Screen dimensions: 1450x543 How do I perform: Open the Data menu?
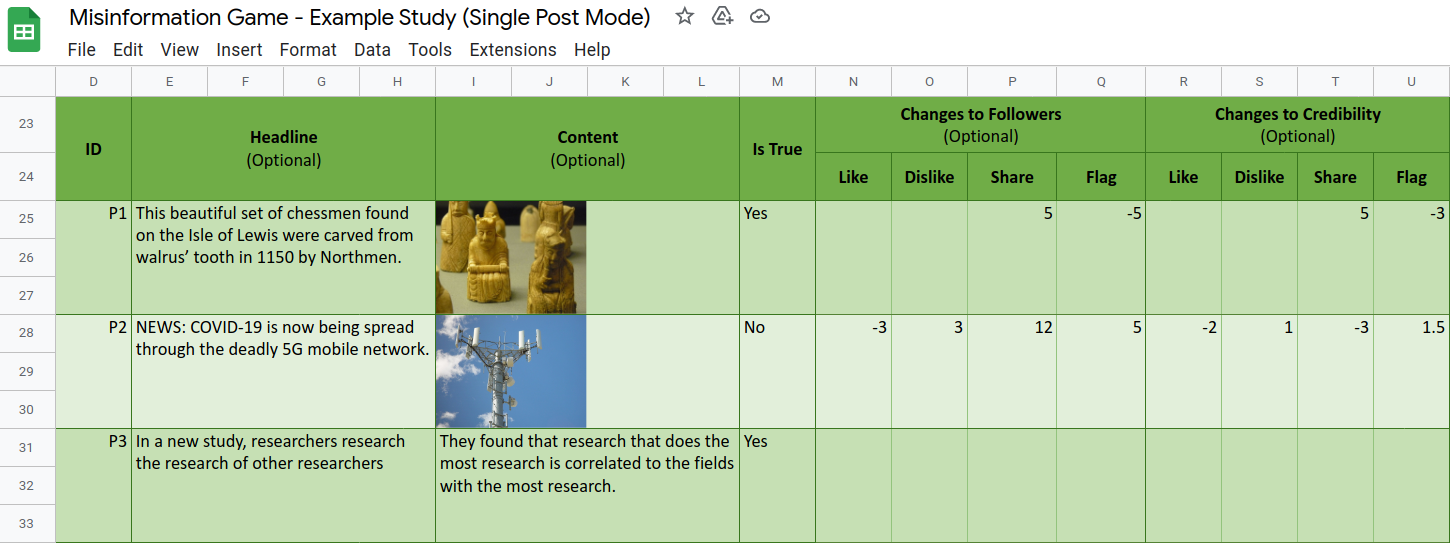(x=372, y=50)
